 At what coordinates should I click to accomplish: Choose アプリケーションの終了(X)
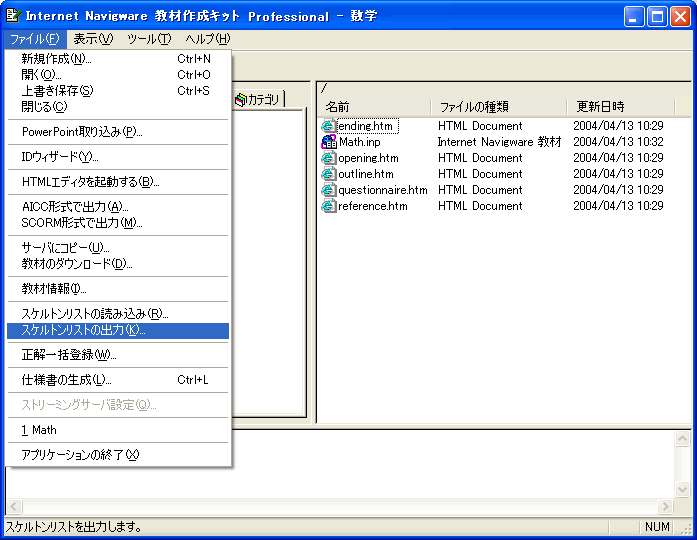click(118, 455)
